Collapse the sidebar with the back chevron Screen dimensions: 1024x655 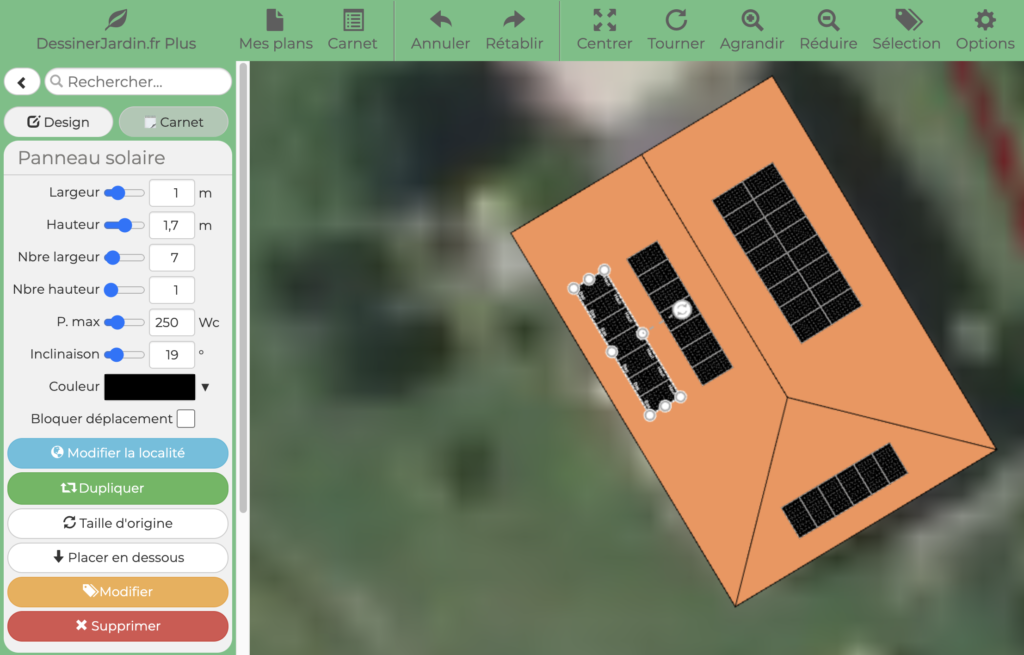[22, 81]
